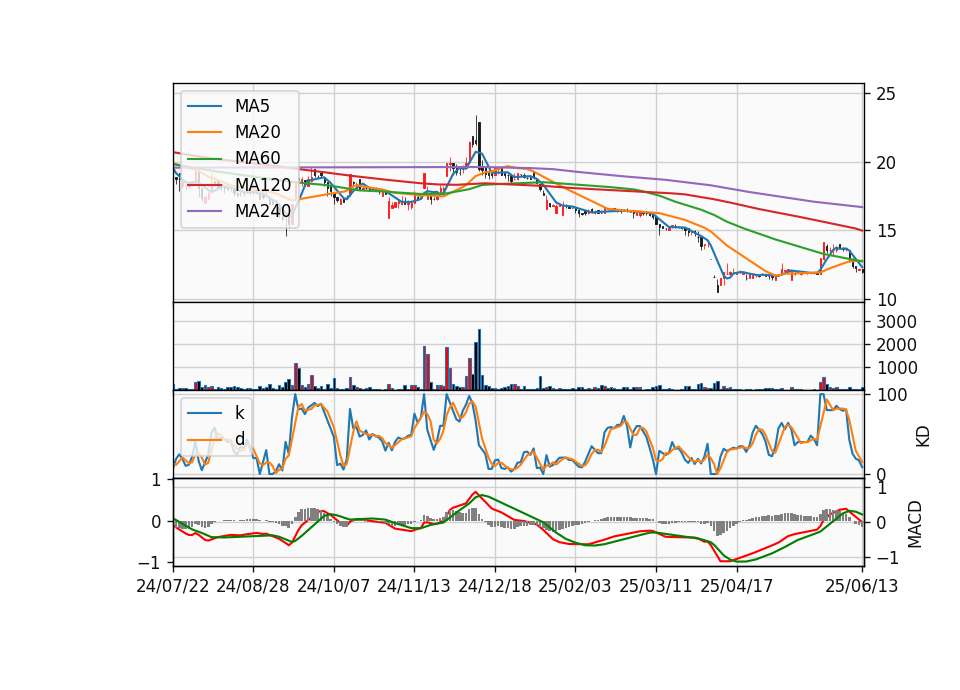Click the 24/07/22 date axis label
The image size is (960, 690).
click(x=173, y=586)
